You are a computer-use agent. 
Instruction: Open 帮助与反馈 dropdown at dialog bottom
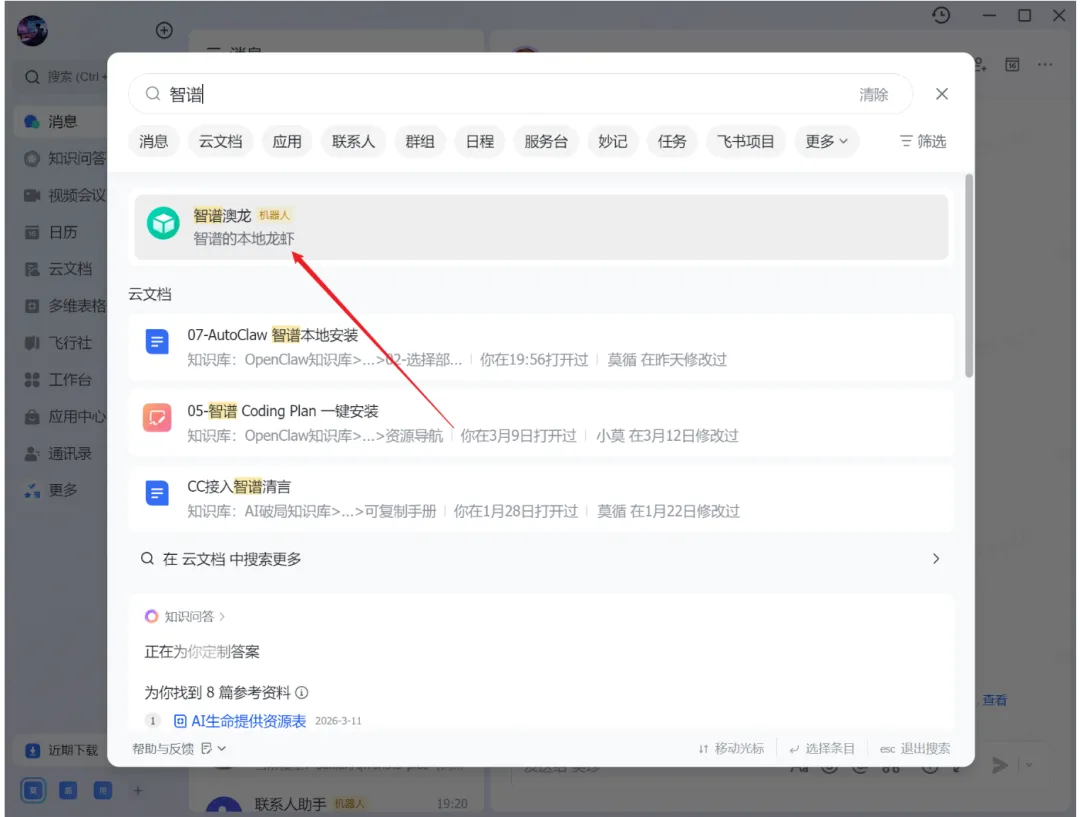[178, 748]
